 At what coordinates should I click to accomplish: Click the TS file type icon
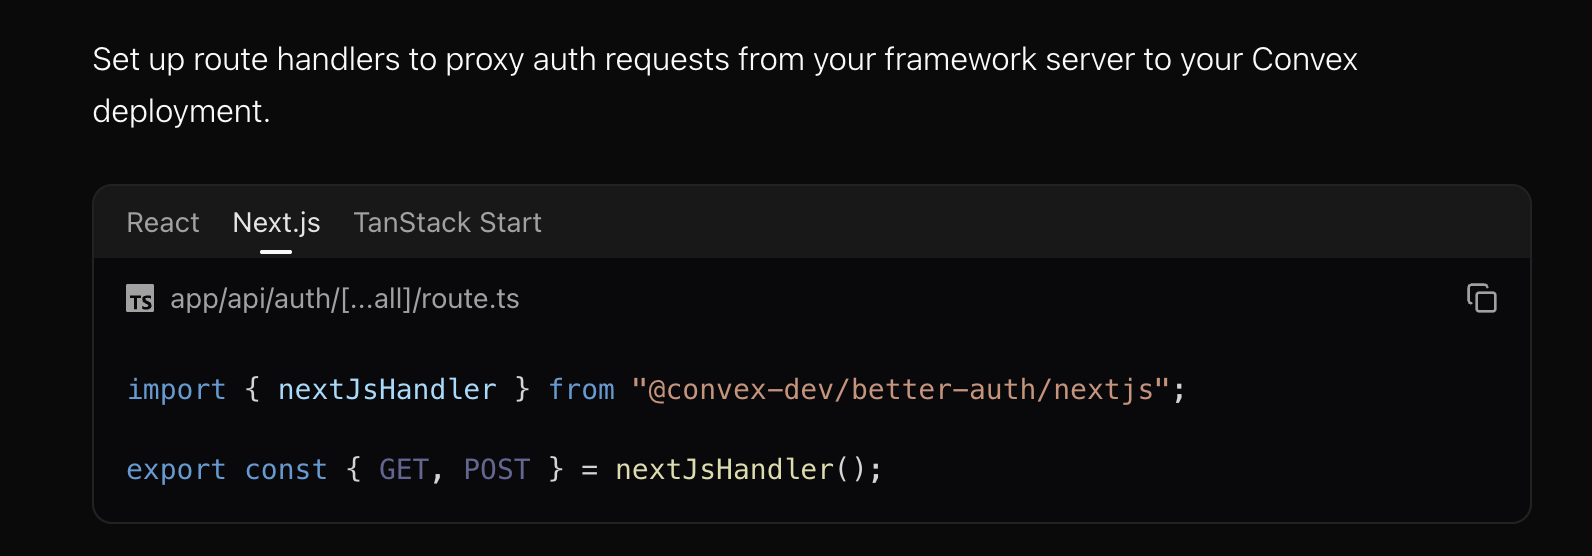(140, 299)
